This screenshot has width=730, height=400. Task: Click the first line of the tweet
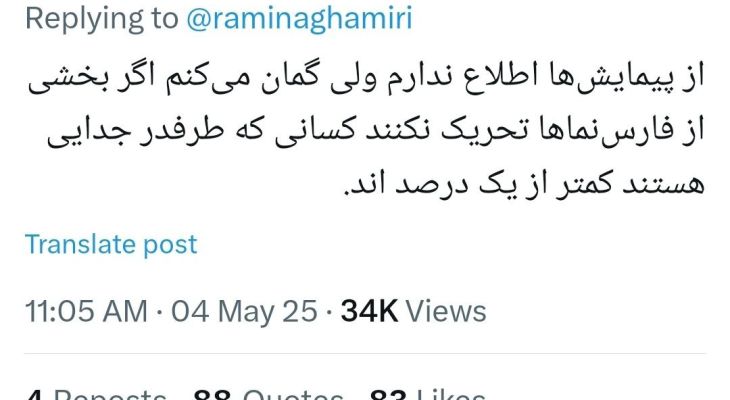click(x=366, y=77)
